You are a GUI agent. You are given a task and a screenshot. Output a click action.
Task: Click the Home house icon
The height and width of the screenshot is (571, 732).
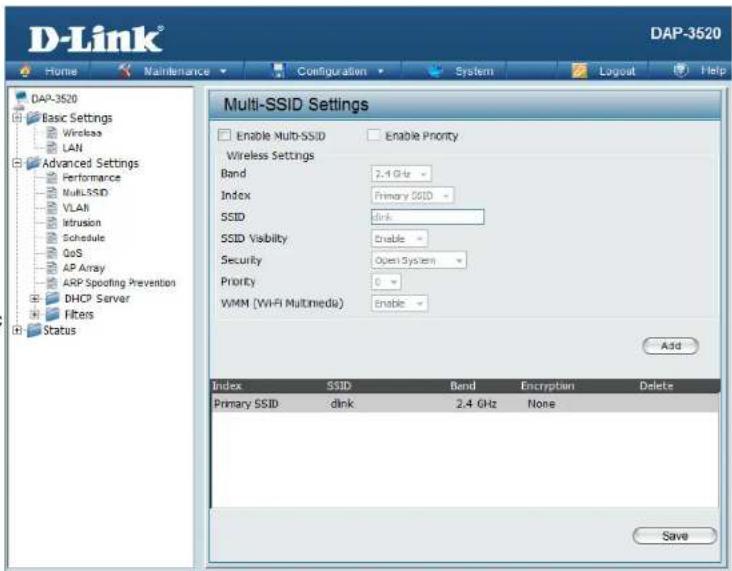tap(25, 70)
